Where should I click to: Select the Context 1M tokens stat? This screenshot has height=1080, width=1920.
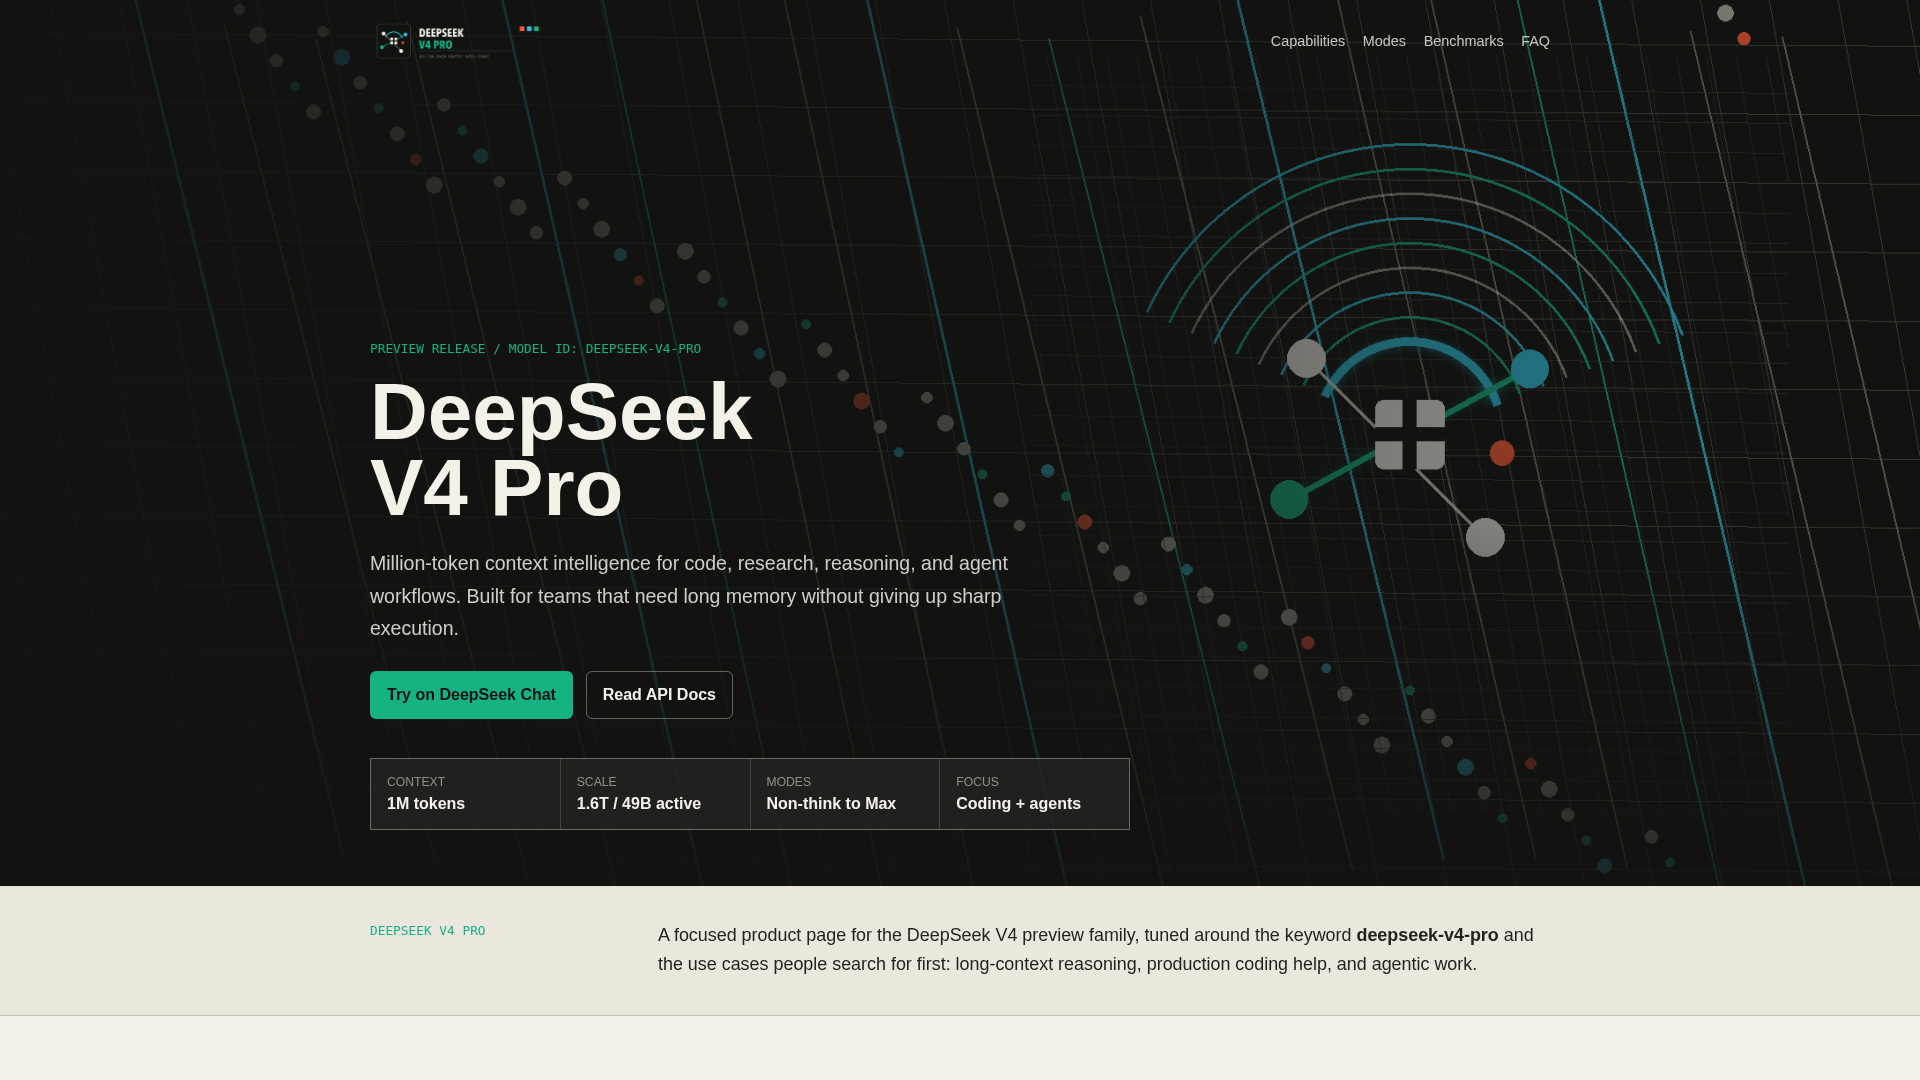click(465, 794)
